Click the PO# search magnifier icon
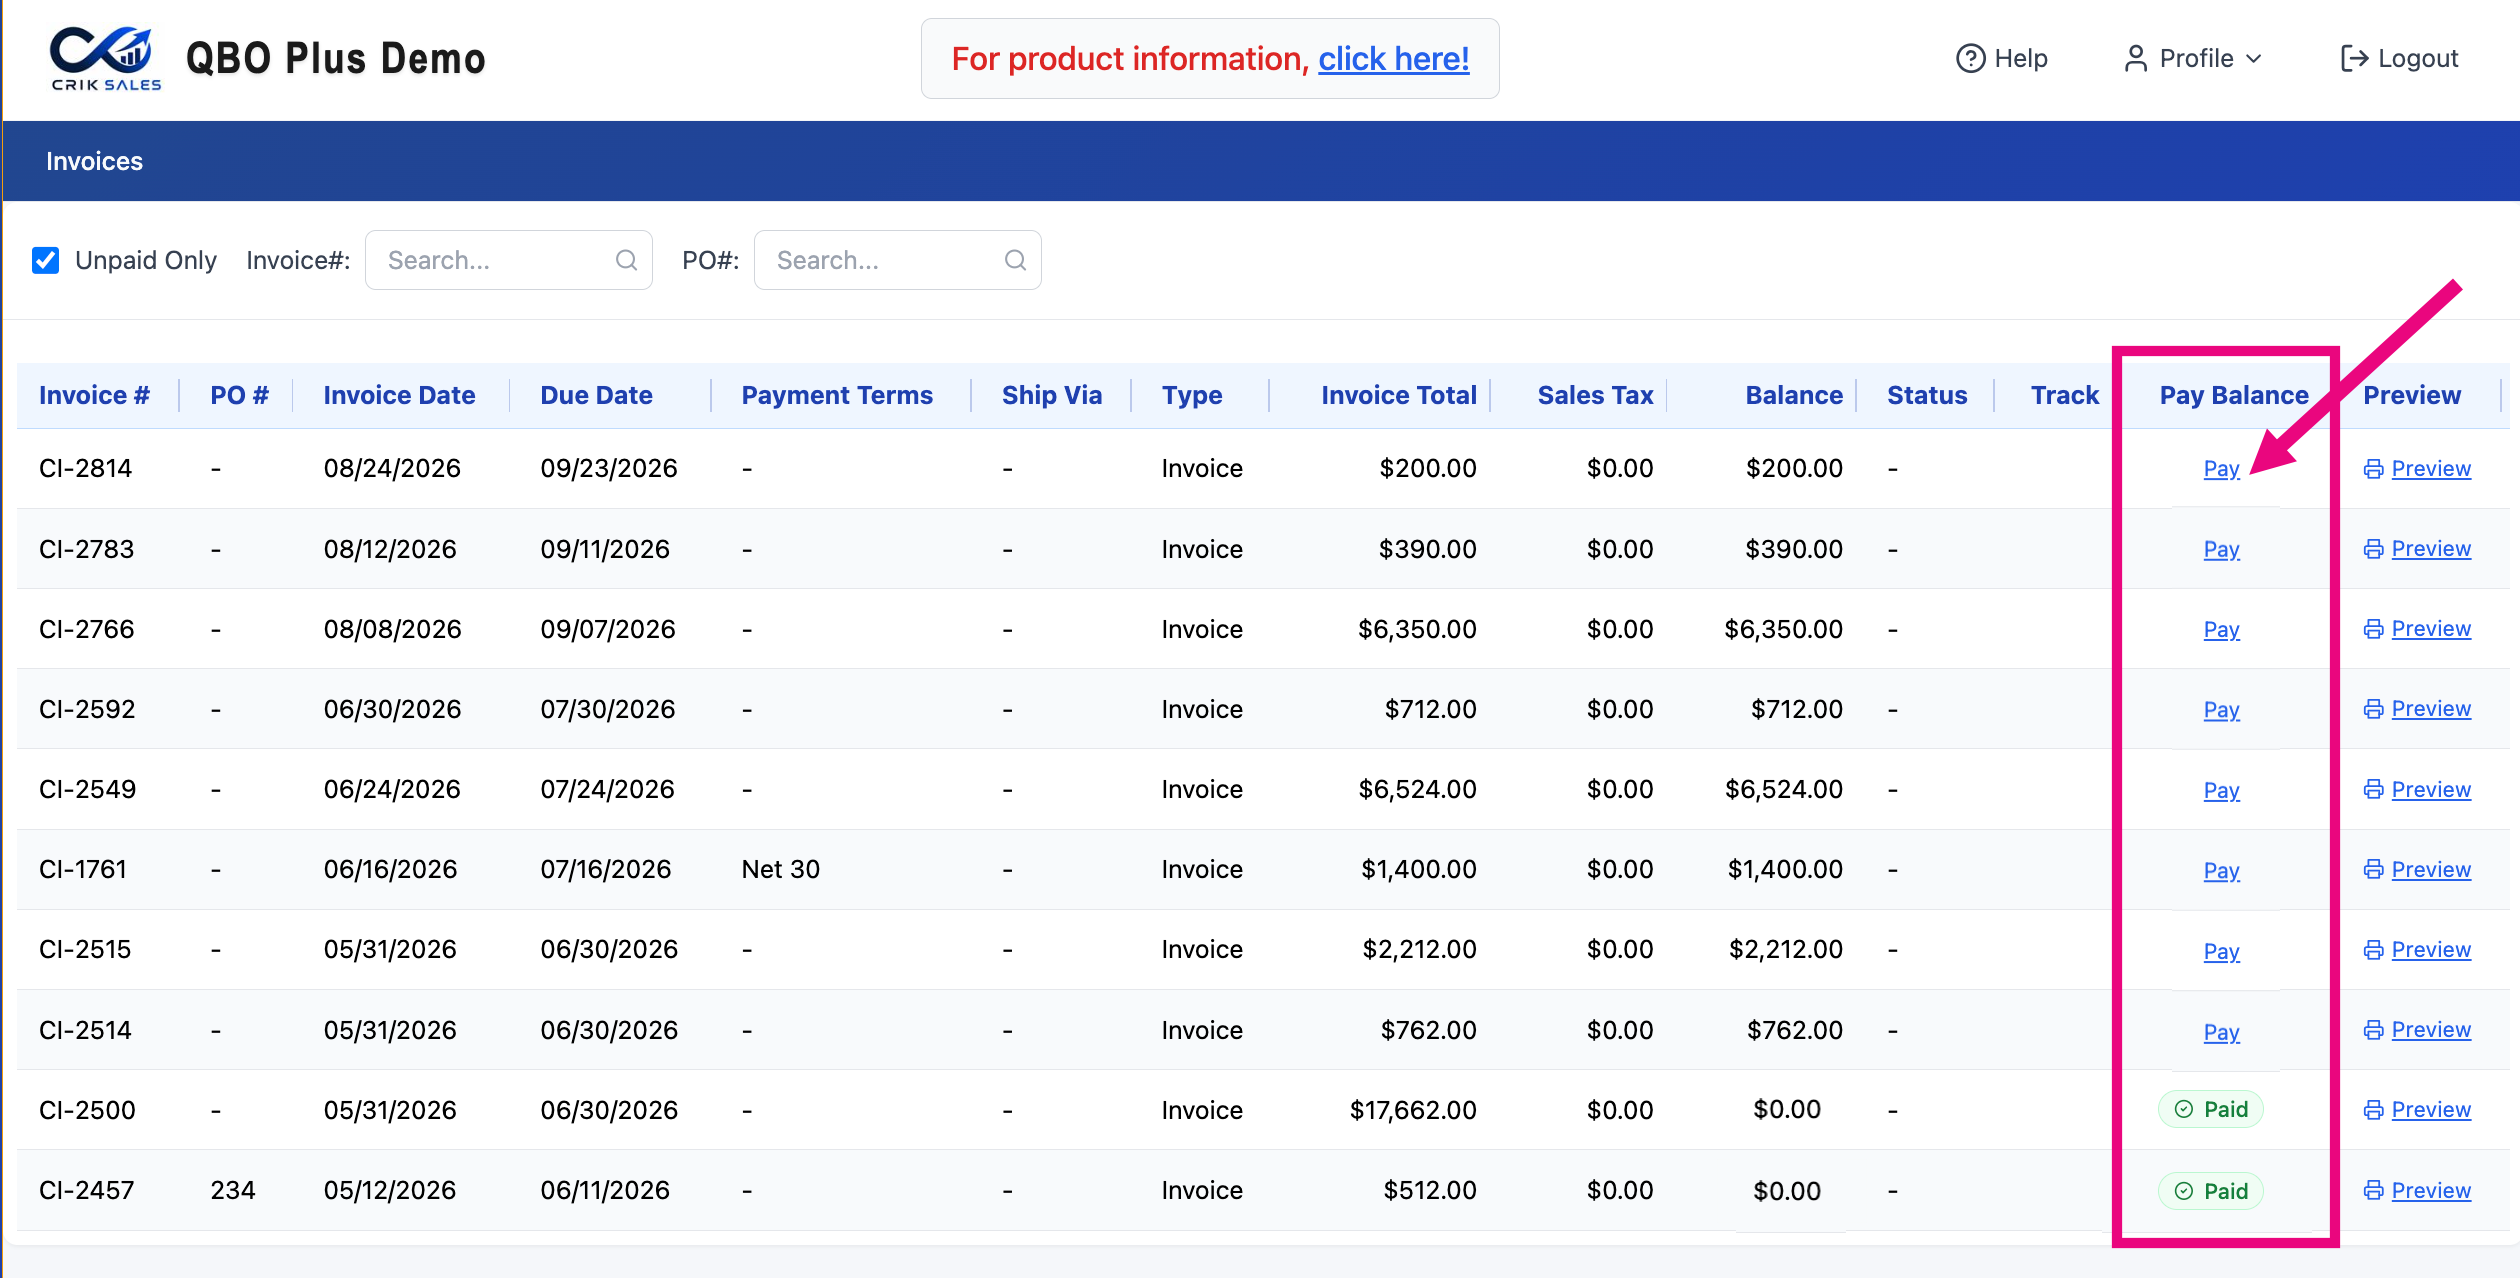Image resolution: width=2520 pixels, height=1278 pixels. click(x=1015, y=260)
